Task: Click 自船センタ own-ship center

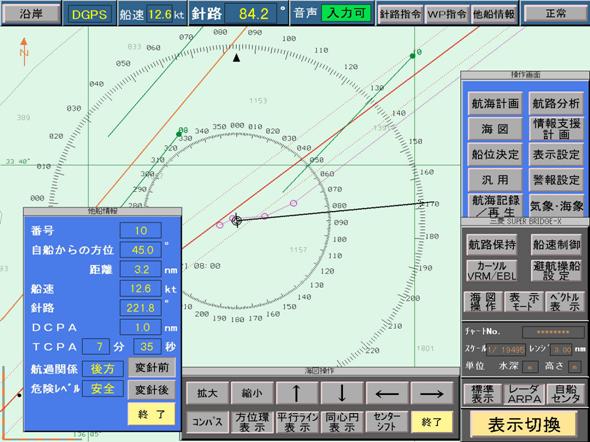Action: tap(565, 394)
